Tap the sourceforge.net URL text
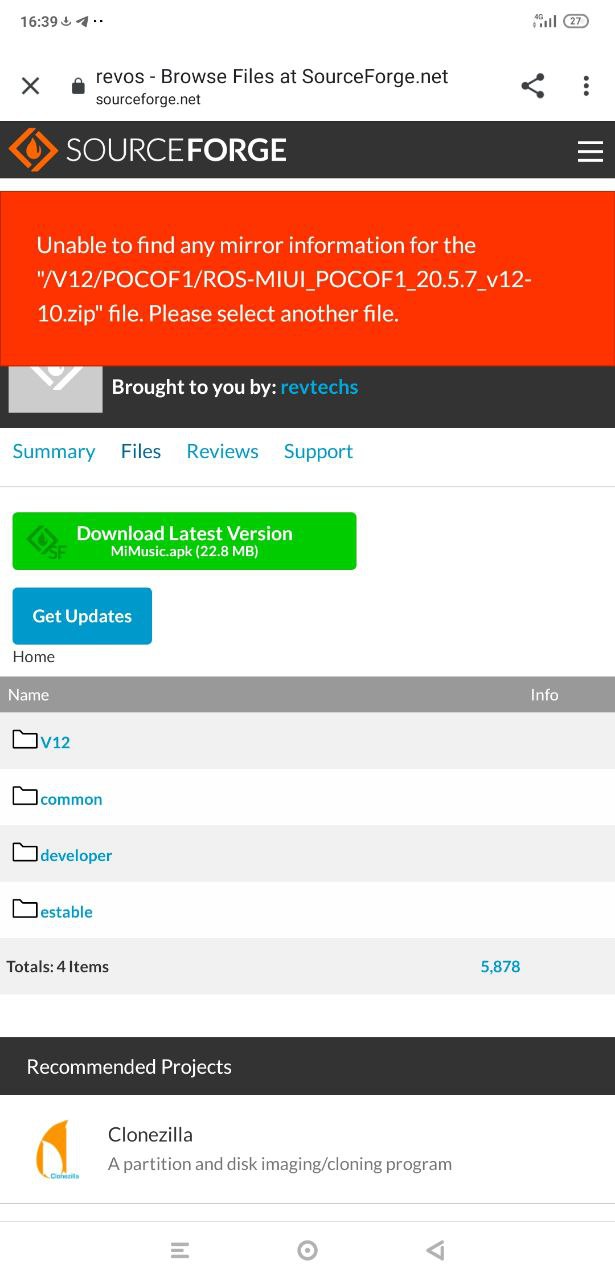The image size is (615, 1280). point(148,99)
